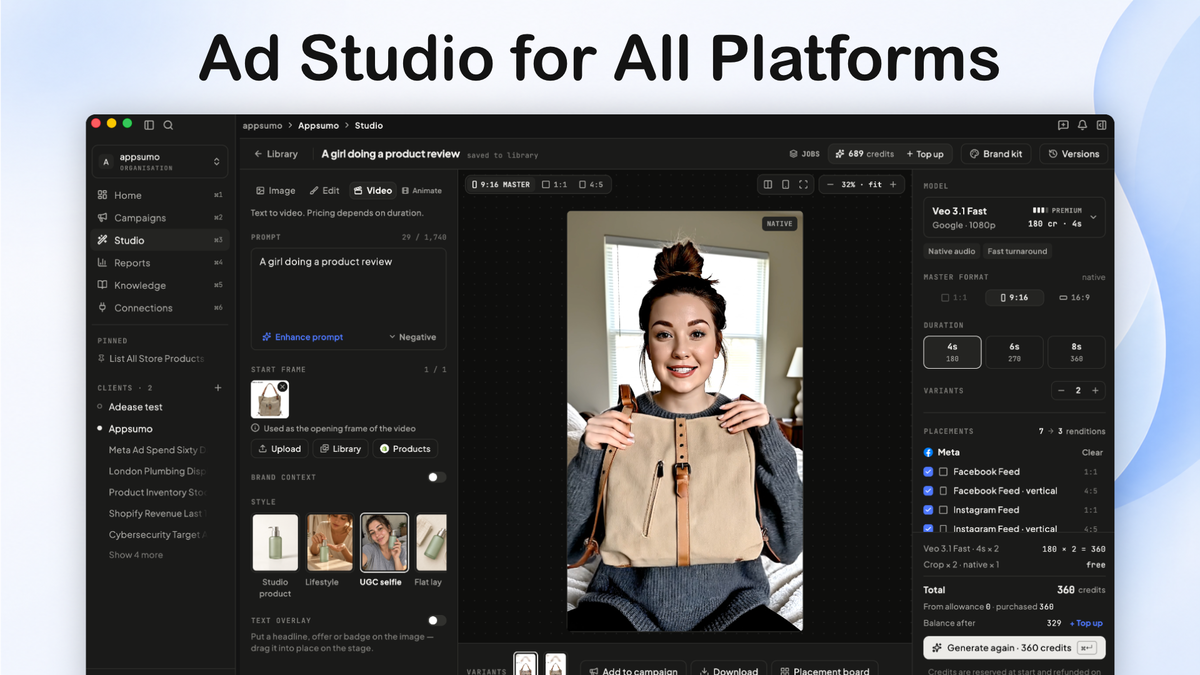The image size is (1200, 675).
Task: Click device preview icon on canvas toolbar
Action: 786,184
